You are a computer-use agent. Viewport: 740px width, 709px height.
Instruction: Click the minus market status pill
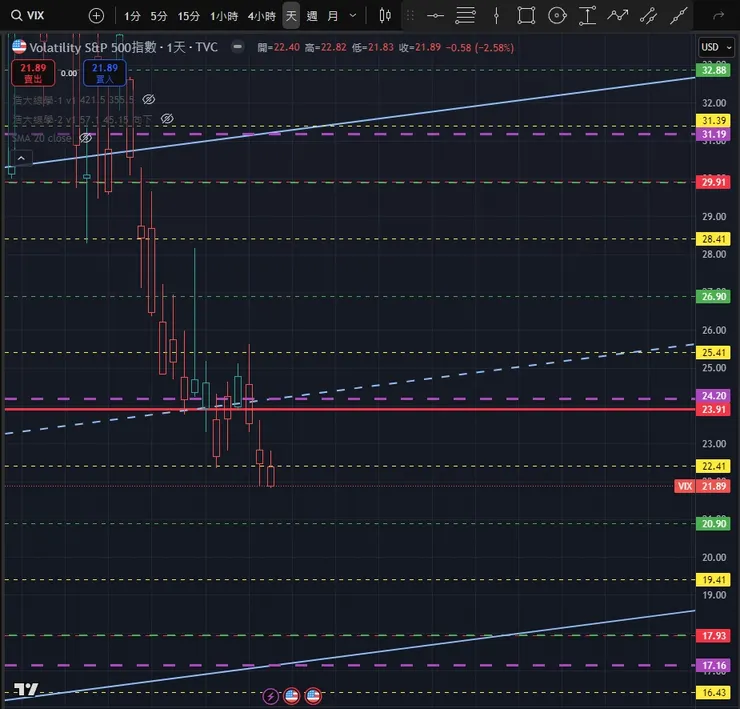238,47
